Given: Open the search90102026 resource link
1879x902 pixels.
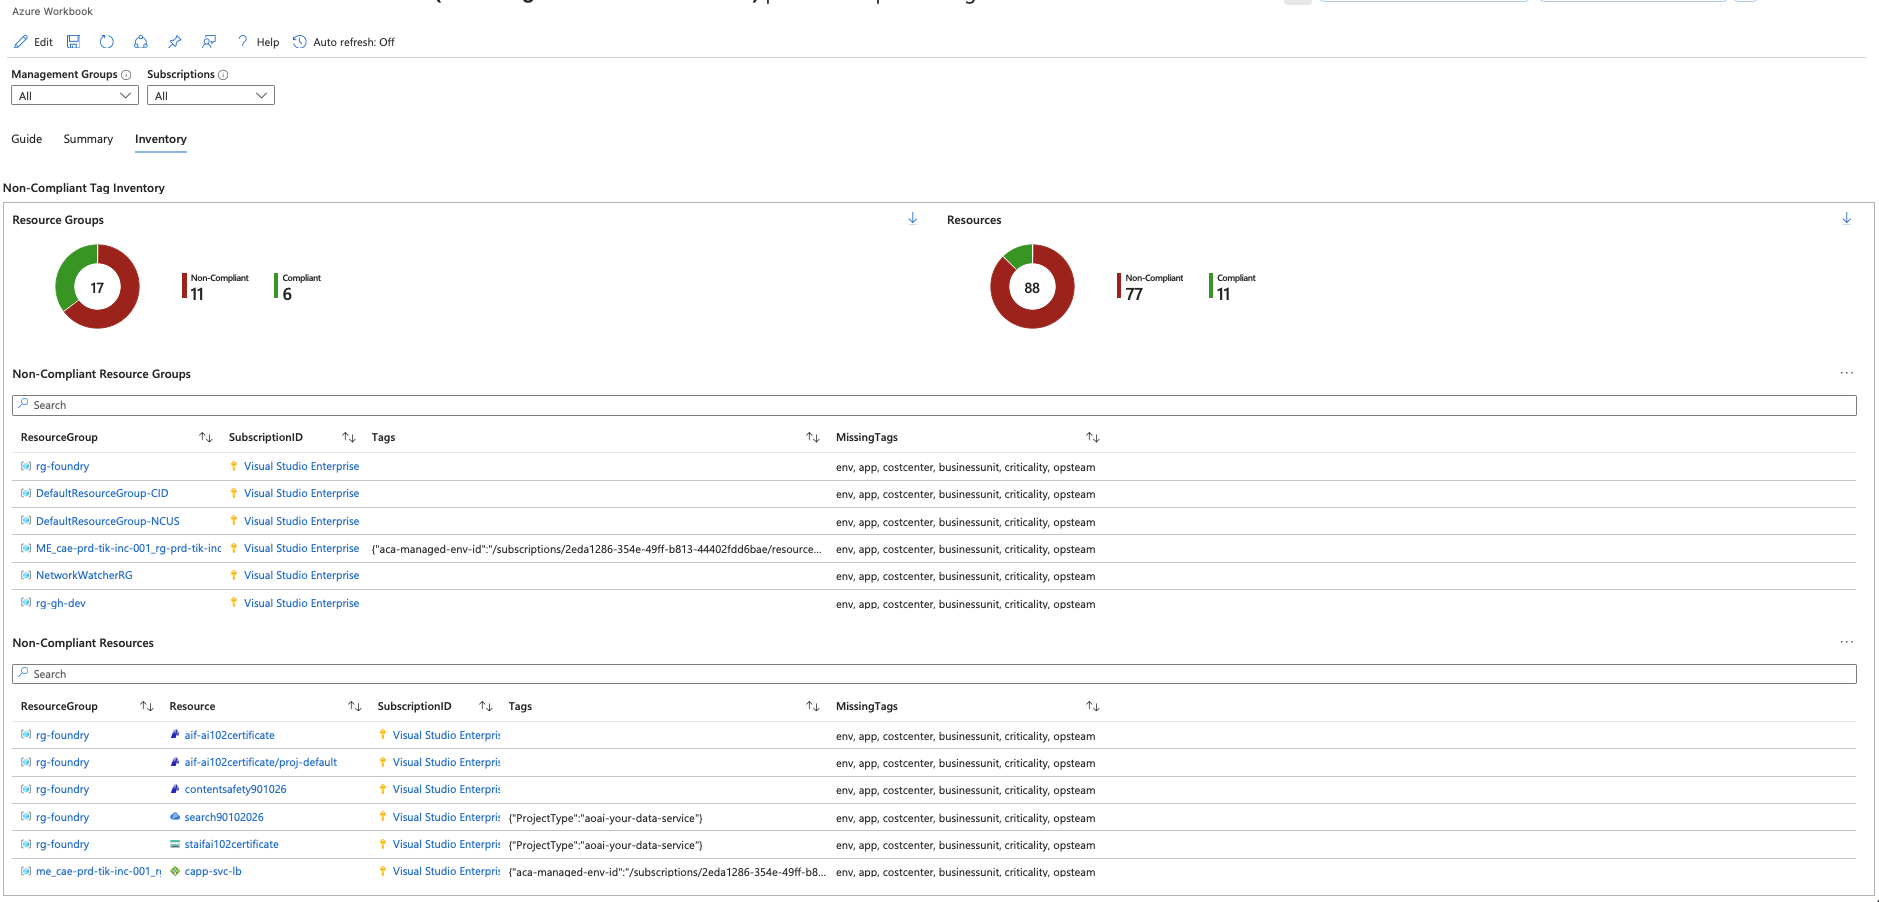Looking at the screenshot, I should 224,817.
